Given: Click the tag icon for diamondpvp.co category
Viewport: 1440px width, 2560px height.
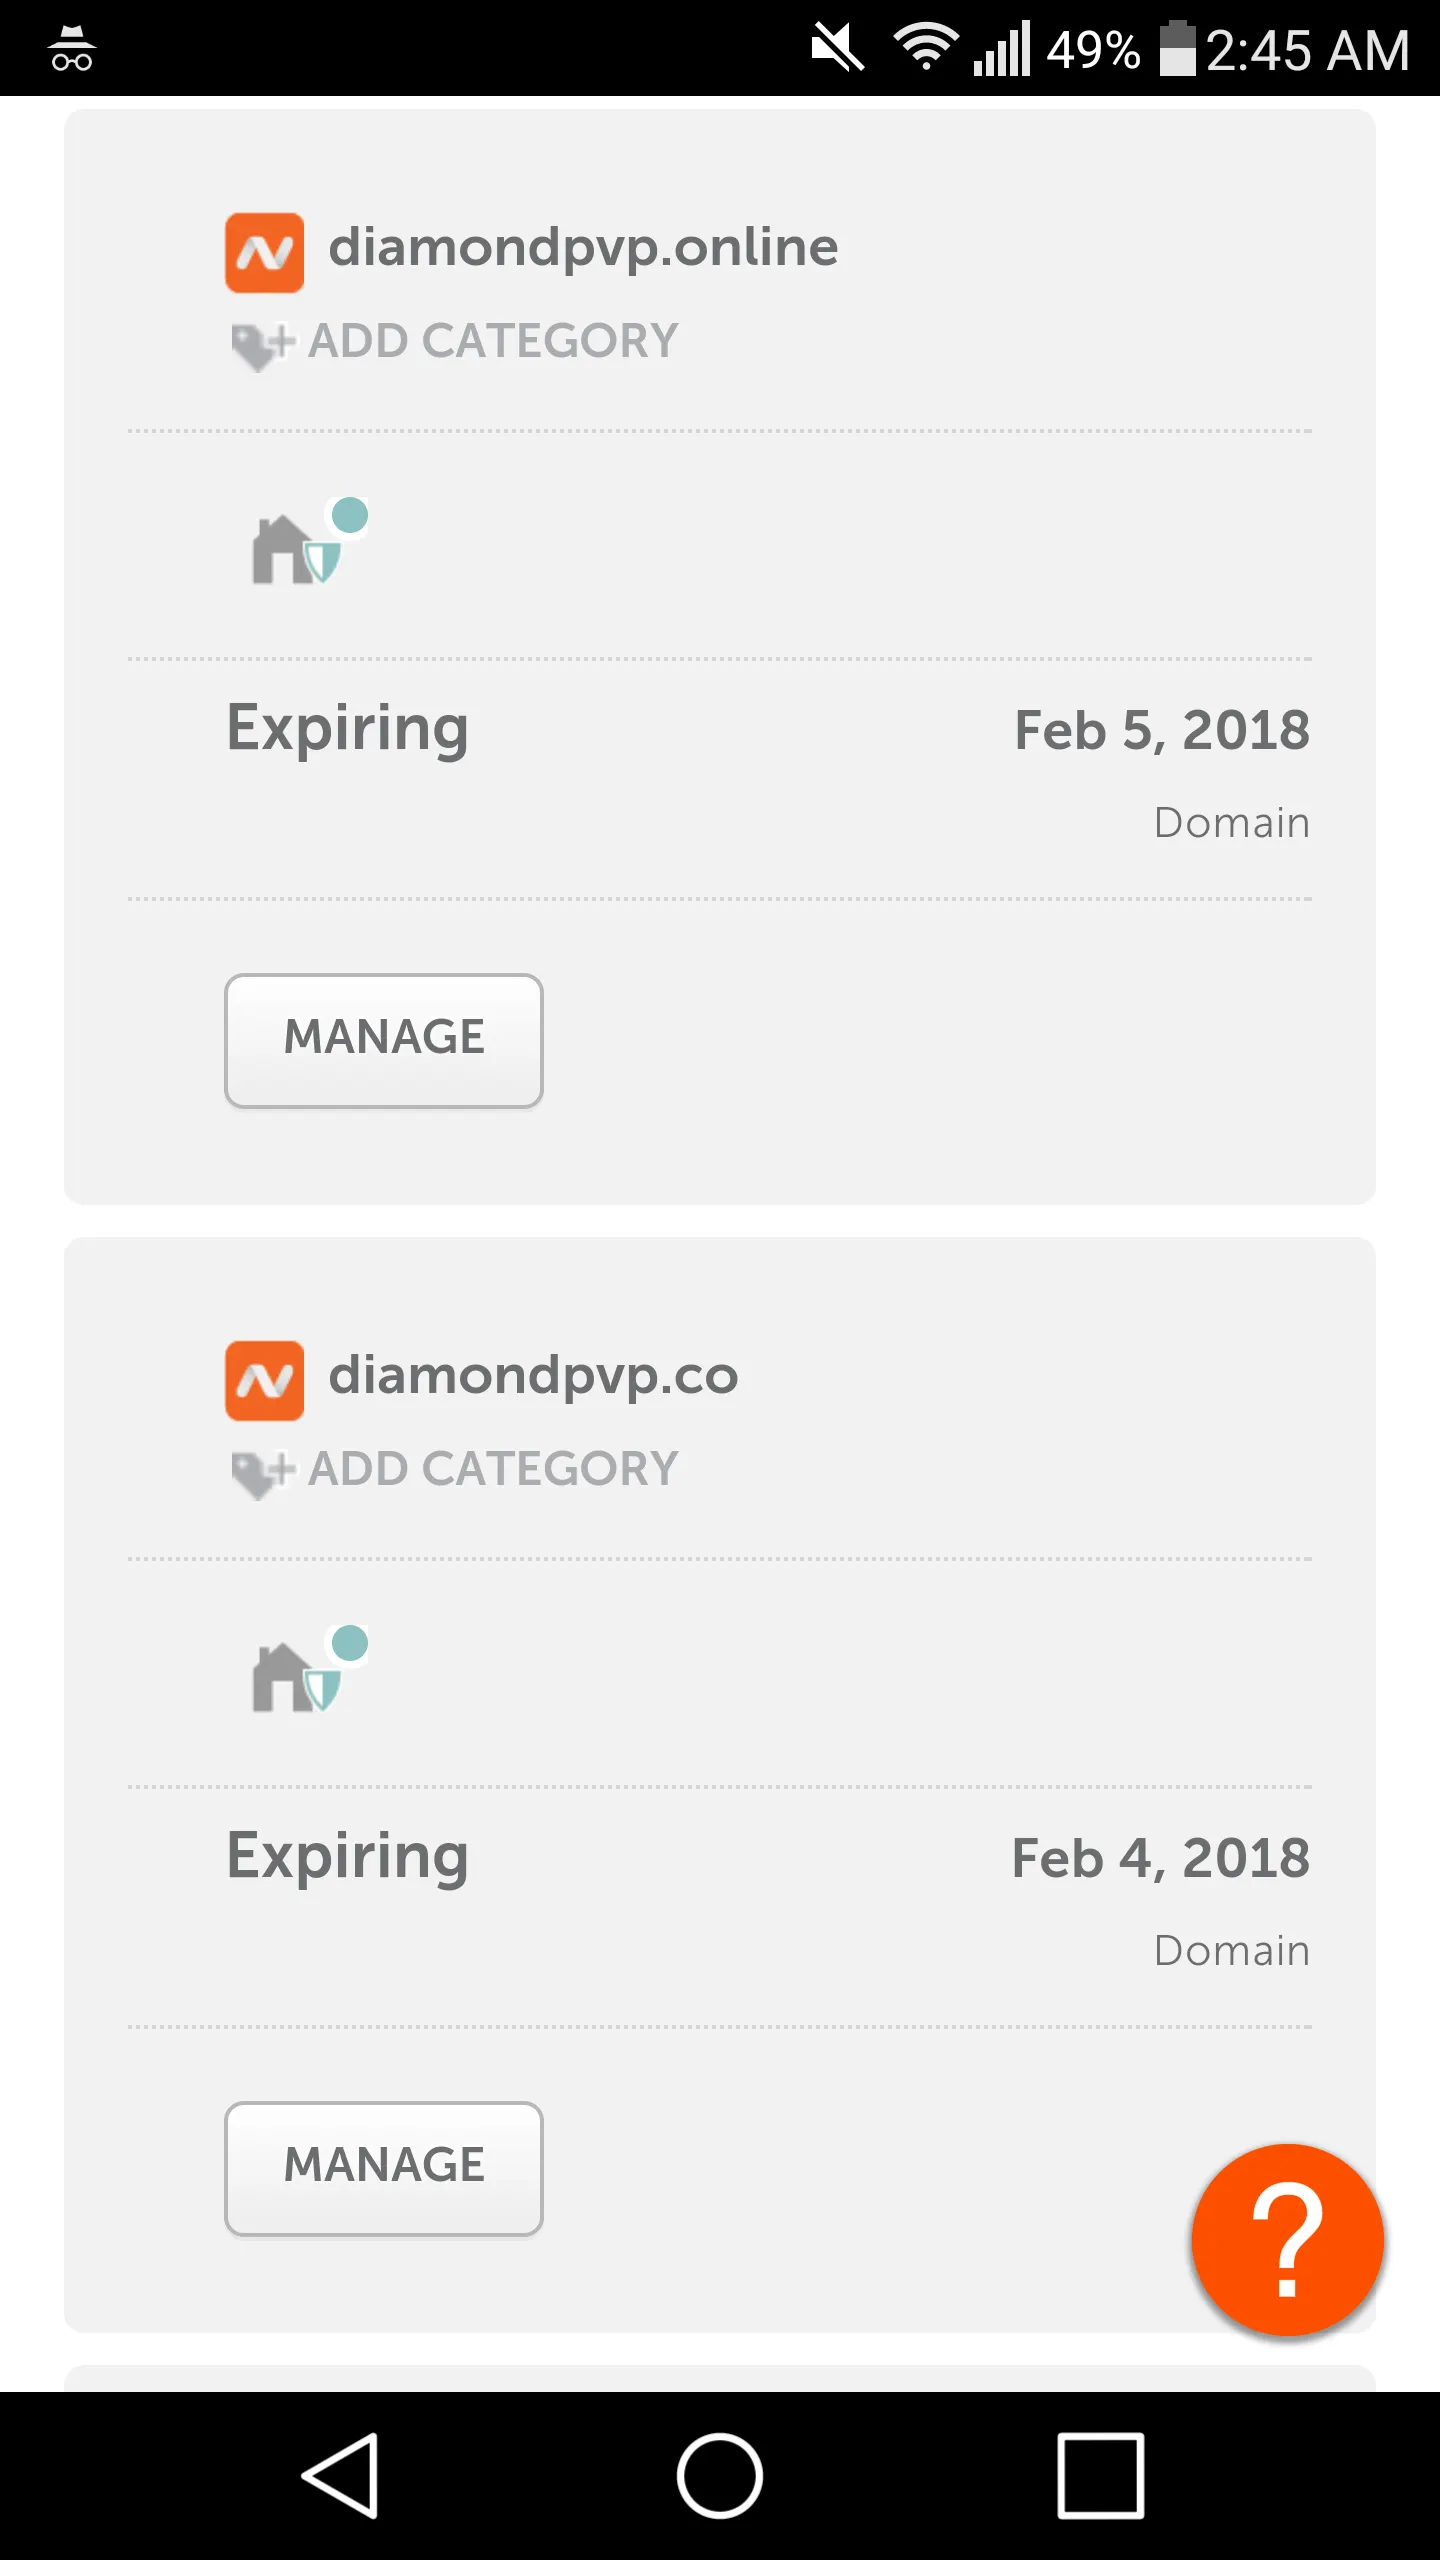Looking at the screenshot, I should click(x=260, y=1473).
